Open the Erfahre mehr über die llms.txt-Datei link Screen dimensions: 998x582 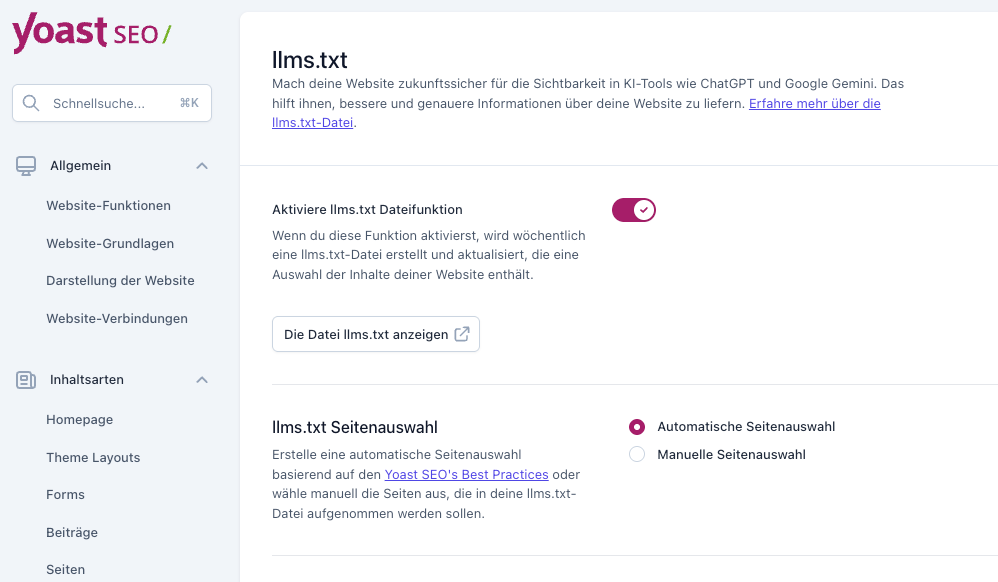pyautogui.click(x=814, y=103)
